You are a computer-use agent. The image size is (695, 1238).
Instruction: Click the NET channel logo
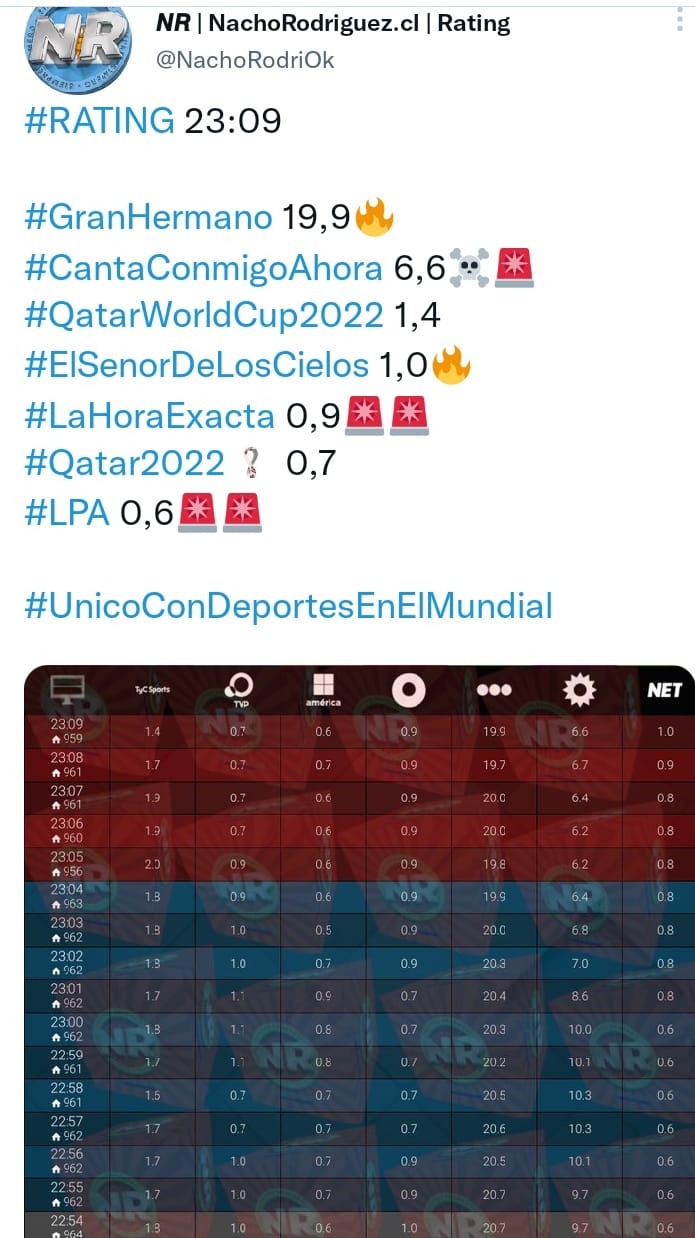664,690
